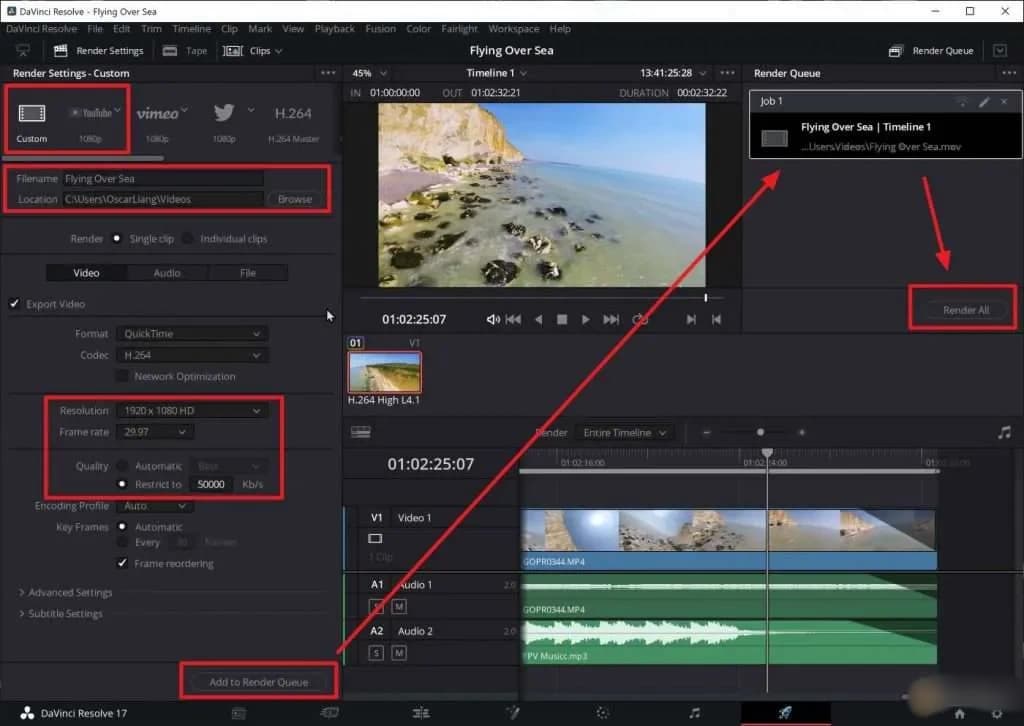Open the Workspace menu
Viewport: 1024px width, 726px height.
(513, 29)
